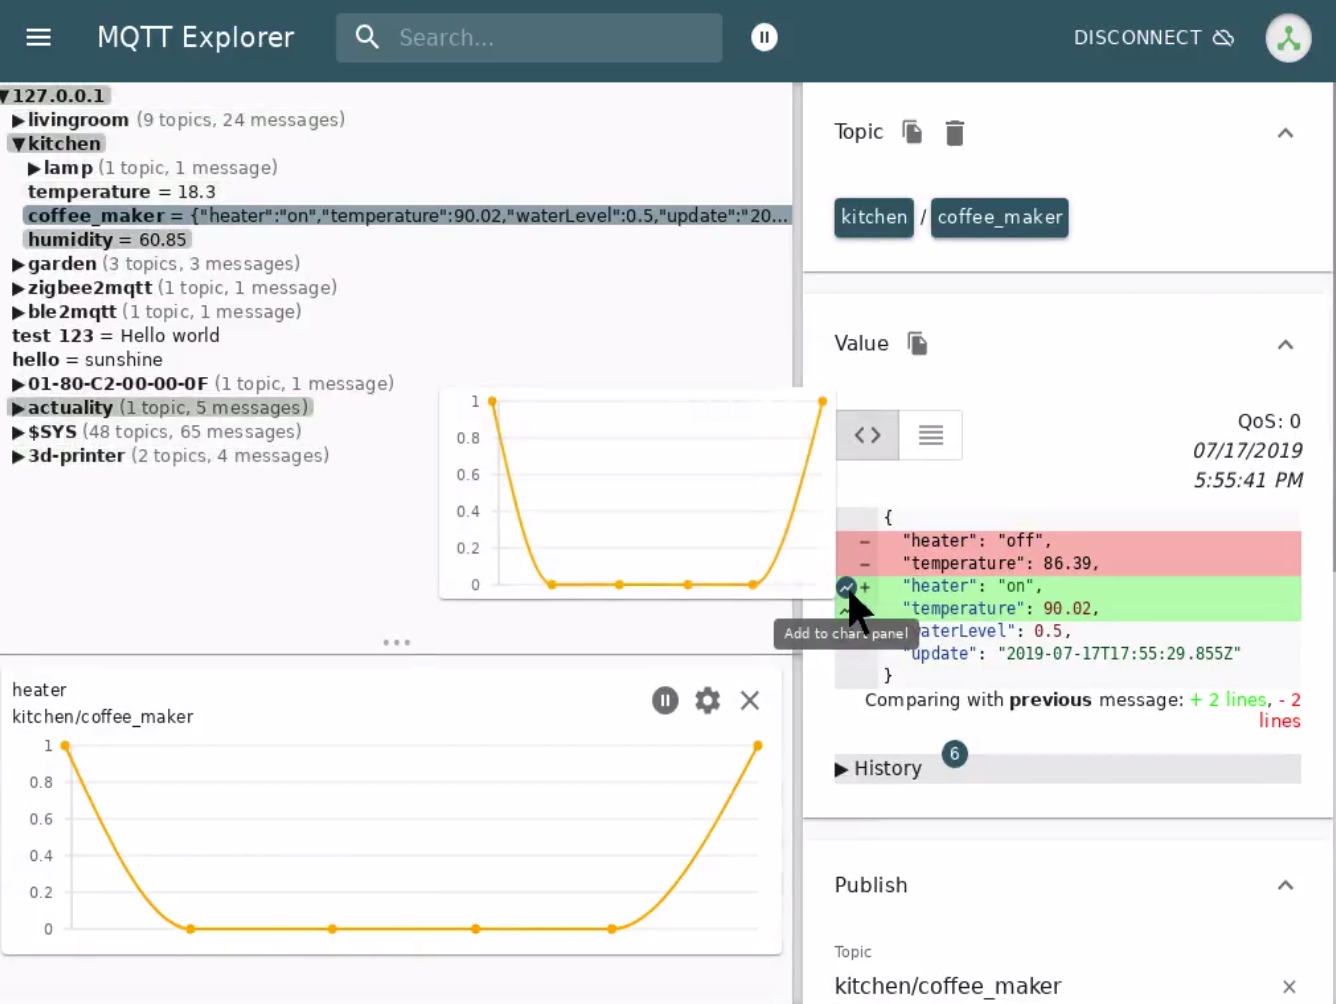This screenshot has width=1336, height=1004.
Task: Collapse the Publish section chevron
Action: click(1285, 885)
